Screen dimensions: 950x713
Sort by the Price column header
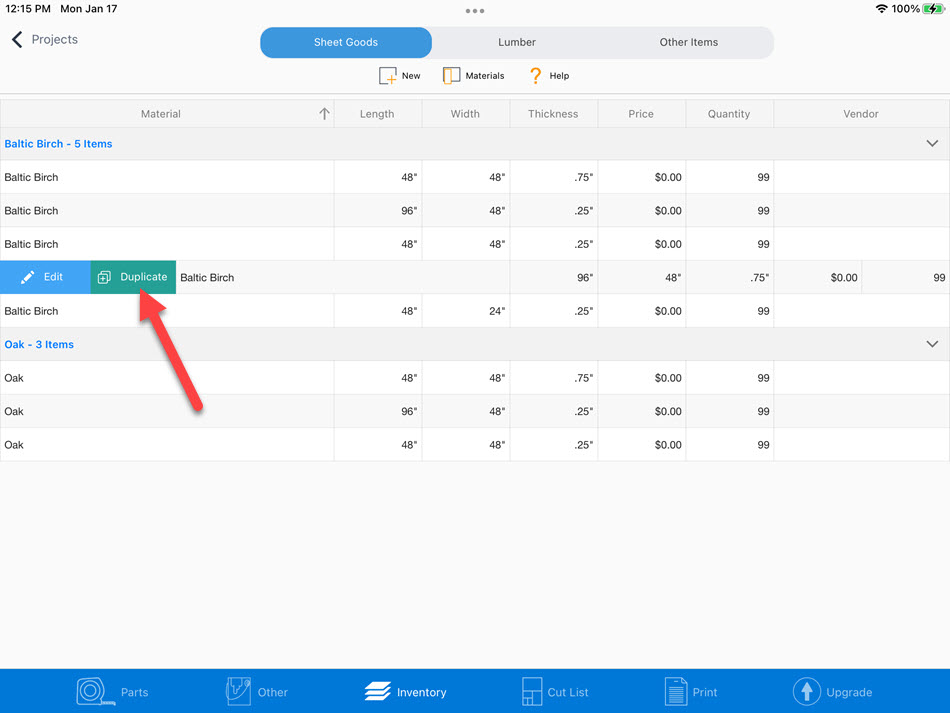click(x=641, y=114)
